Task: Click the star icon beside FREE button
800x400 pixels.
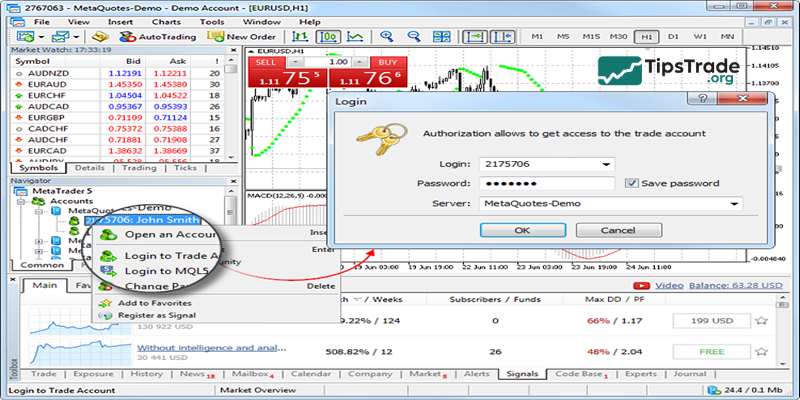Action: click(761, 352)
